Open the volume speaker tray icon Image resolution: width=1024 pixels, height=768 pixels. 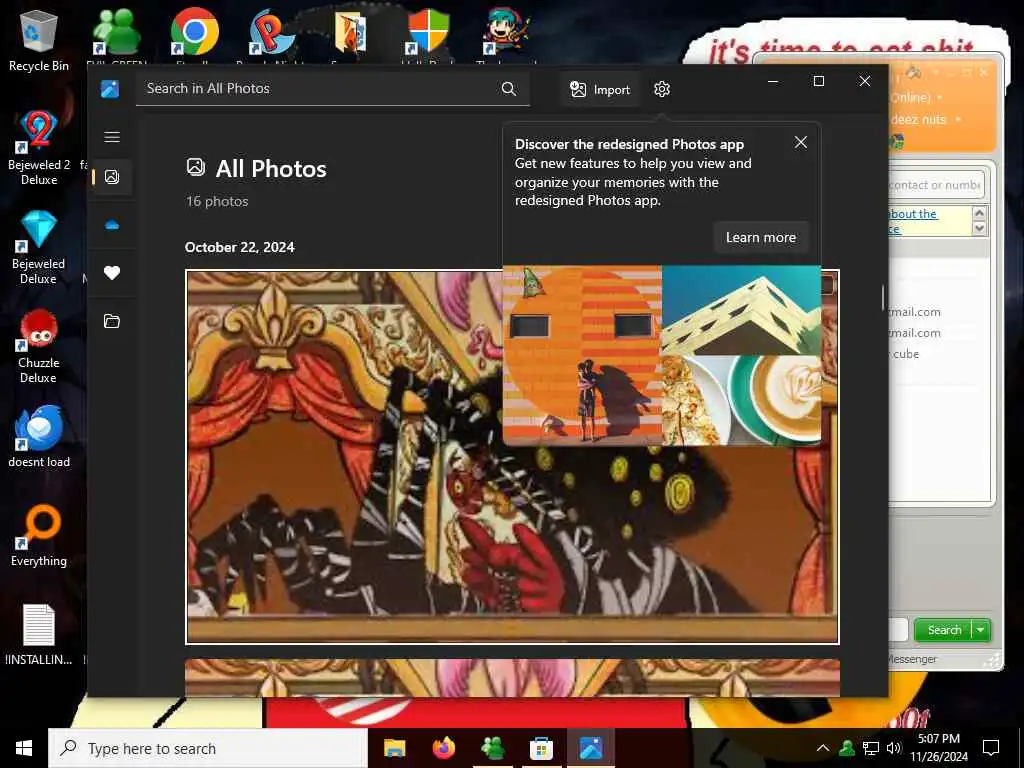(x=893, y=748)
